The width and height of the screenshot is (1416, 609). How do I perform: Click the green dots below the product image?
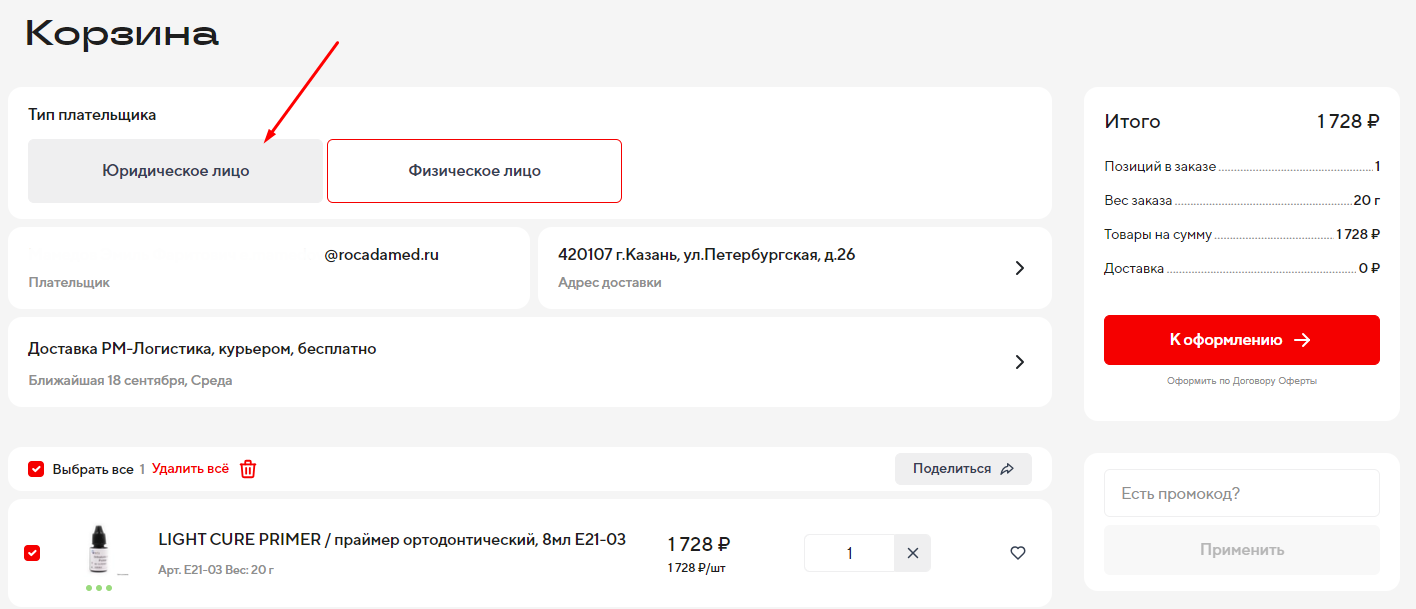pyautogui.click(x=99, y=588)
